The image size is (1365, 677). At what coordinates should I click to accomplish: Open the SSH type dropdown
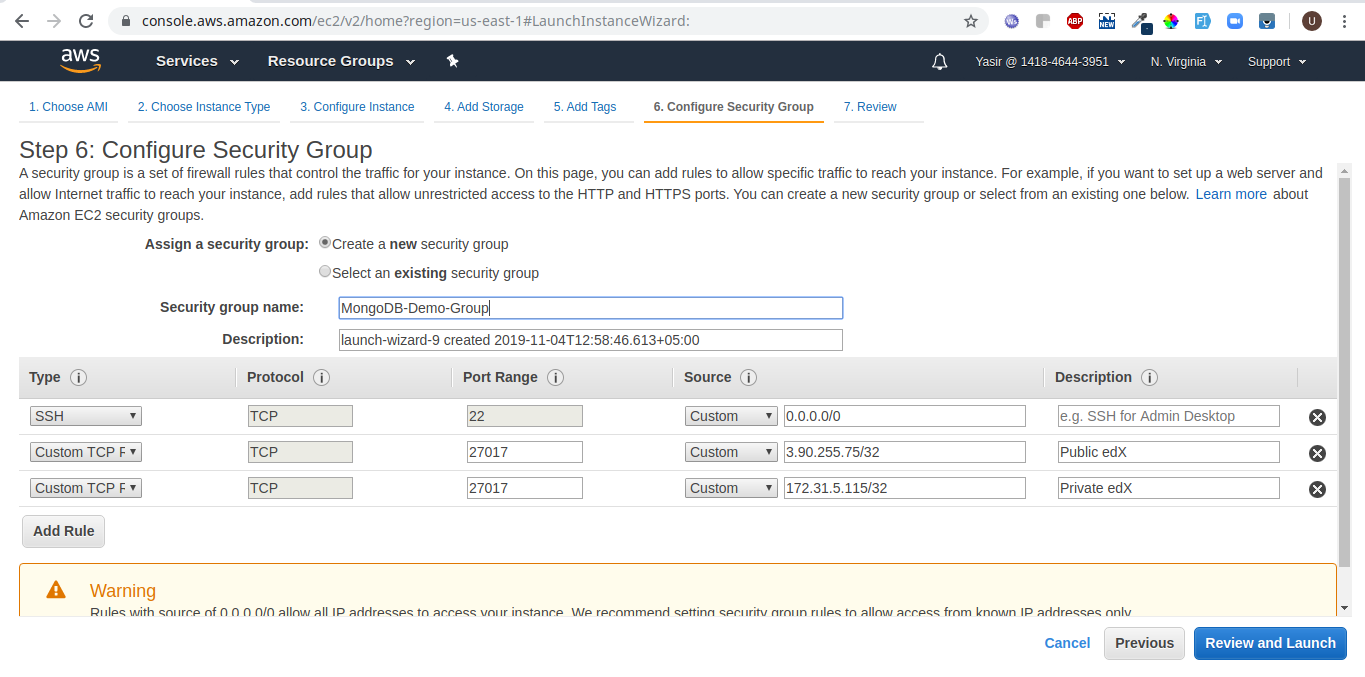86,416
